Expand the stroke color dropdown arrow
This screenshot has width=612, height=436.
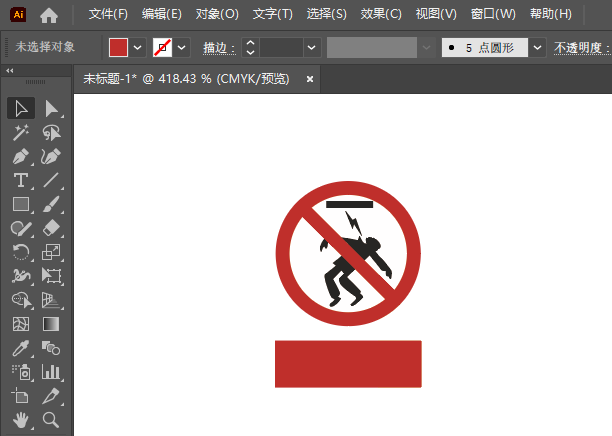181,48
